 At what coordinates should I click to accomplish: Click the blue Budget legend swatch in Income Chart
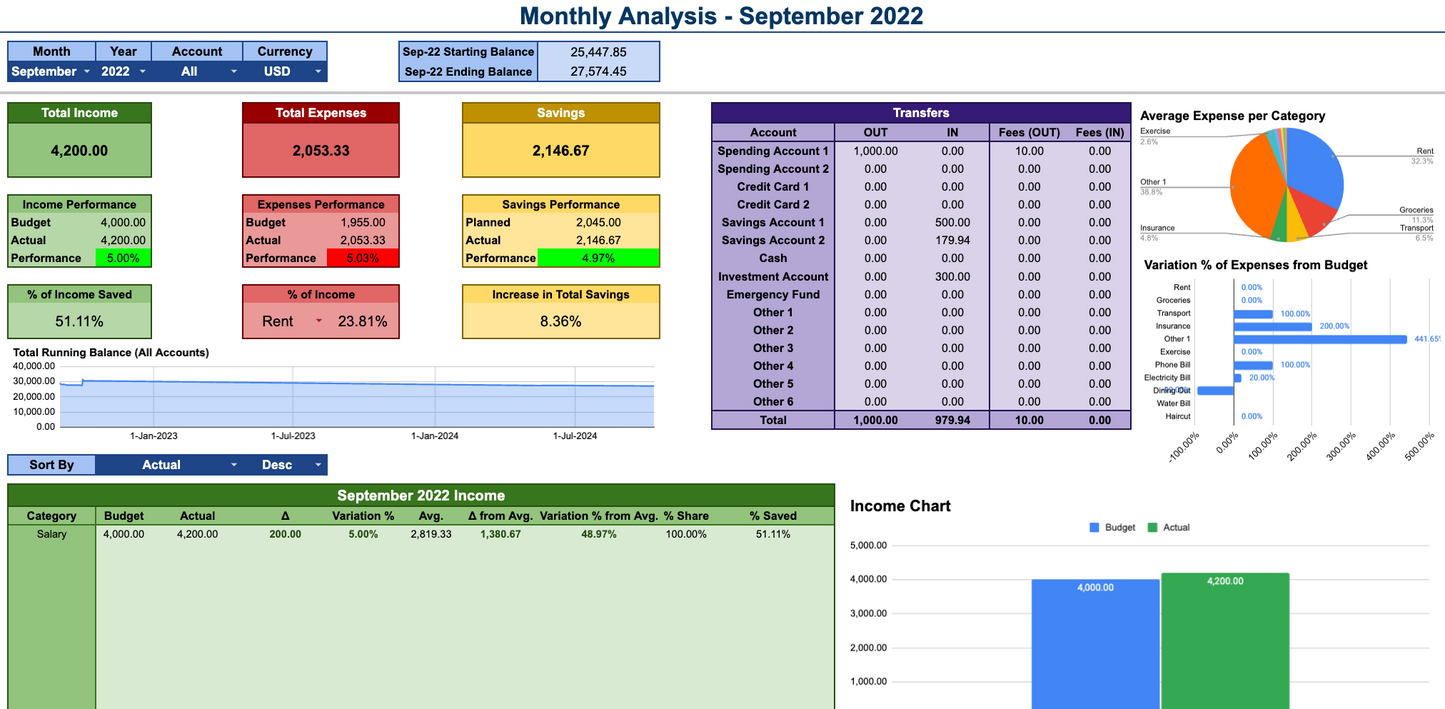pyautogui.click(x=1096, y=527)
